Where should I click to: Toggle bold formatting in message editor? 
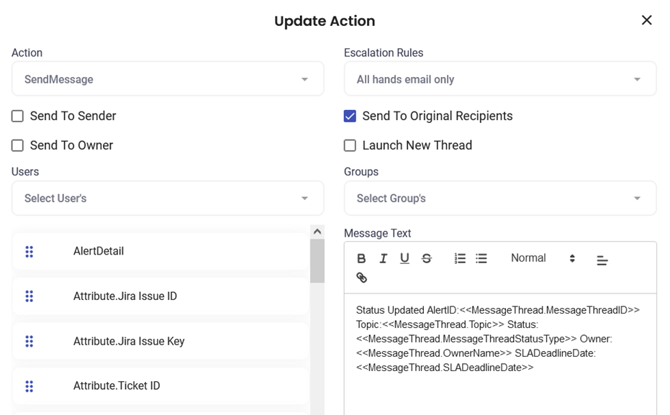362,259
